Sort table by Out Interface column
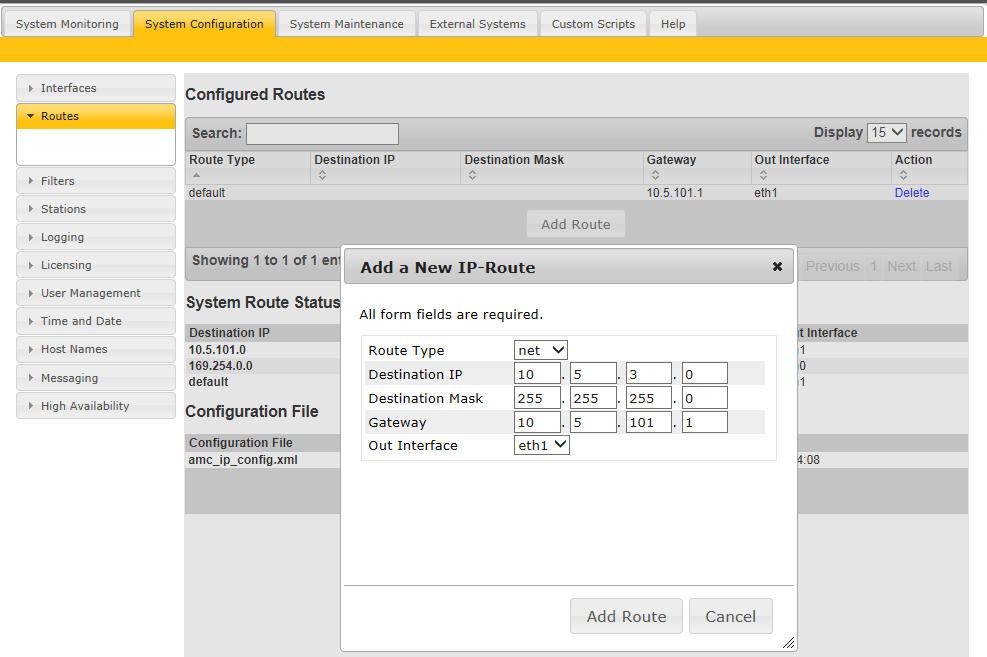Screen dimensions: 987x657 pyautogui.click(x=819, y=167)
